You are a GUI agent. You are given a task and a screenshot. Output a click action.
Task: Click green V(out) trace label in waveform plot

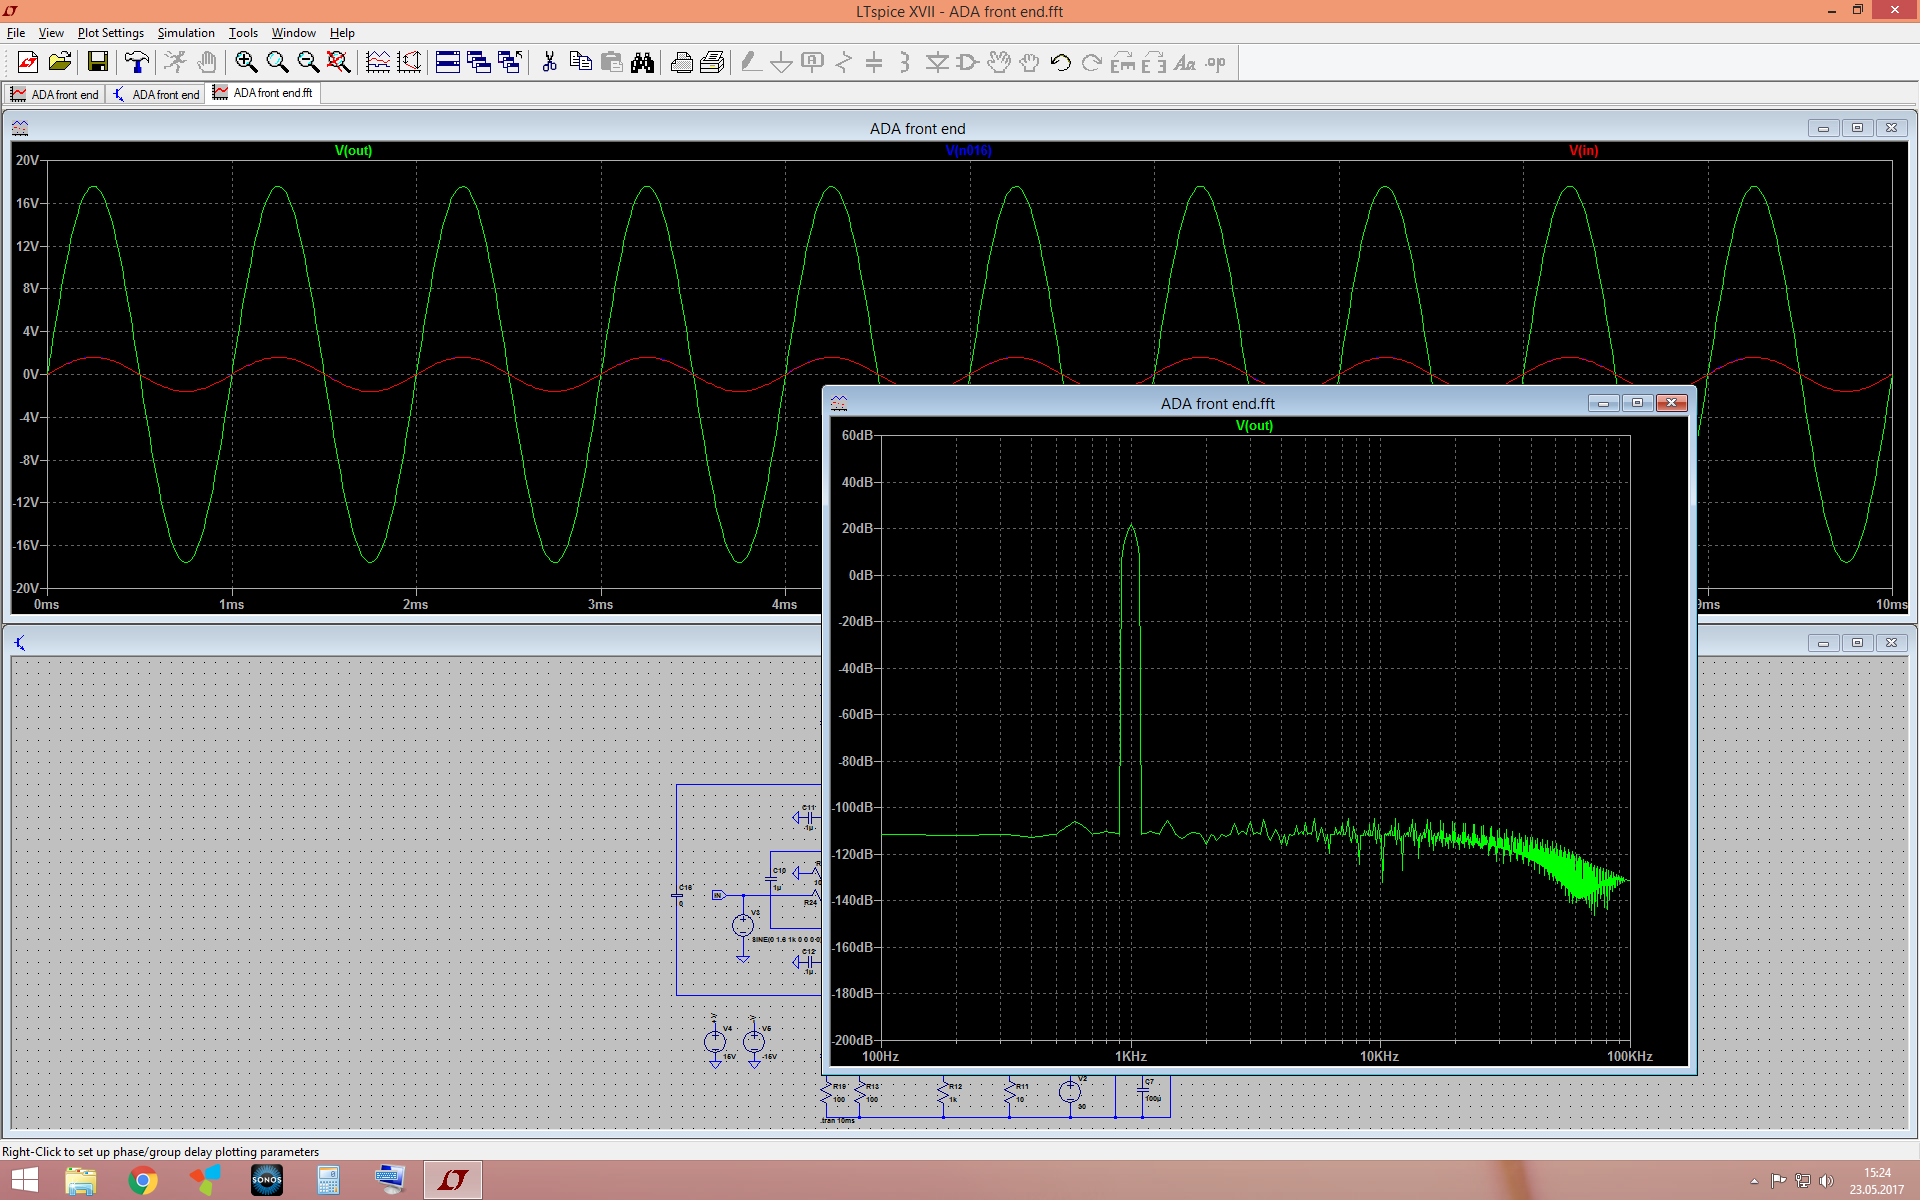353,151
